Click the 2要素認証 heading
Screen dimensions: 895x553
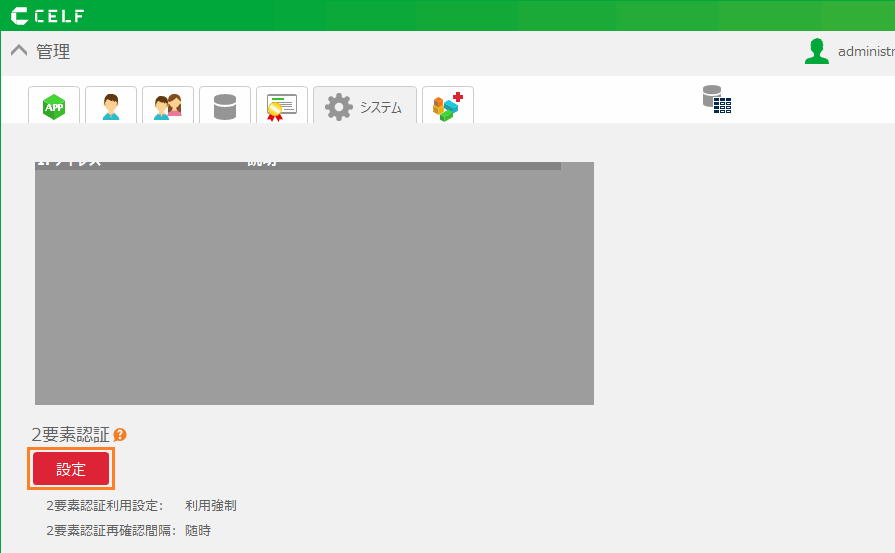(x=70, y=435)
